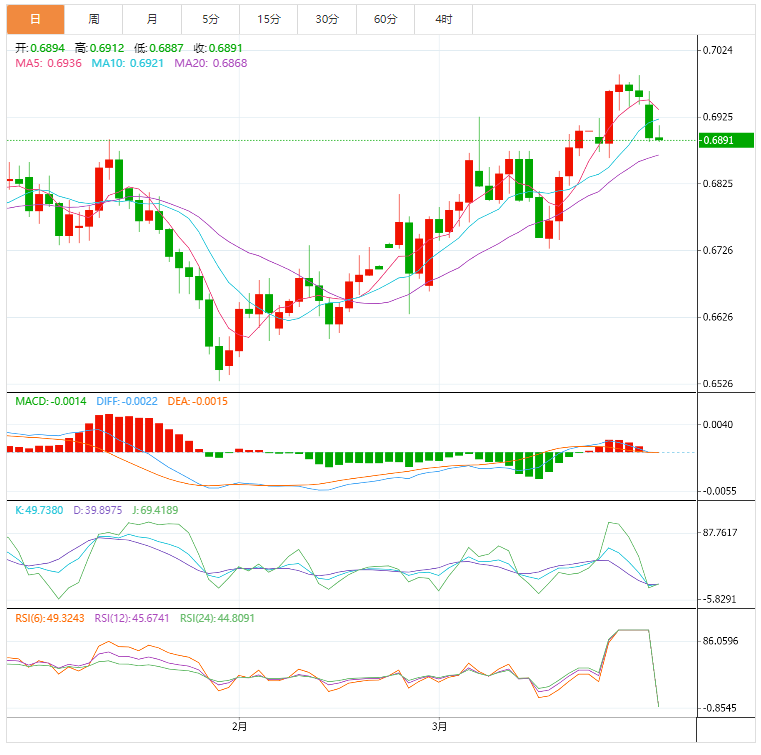Click the DEA:-0.0015 indicator label
Image resolution: width=761 pixels, height=755 pixels.
point(198,401)
